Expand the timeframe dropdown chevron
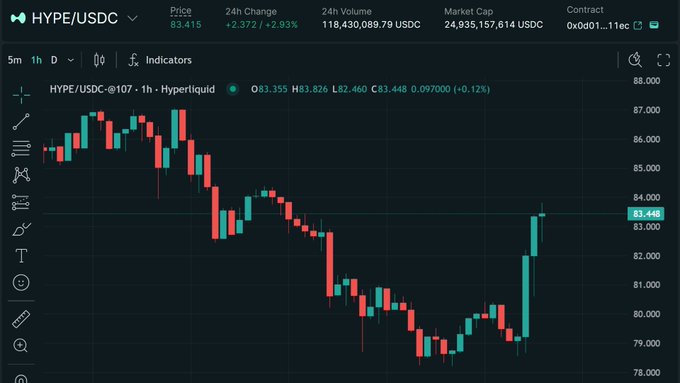Viewport: 680px width, 383px height. tap(71, 60)
